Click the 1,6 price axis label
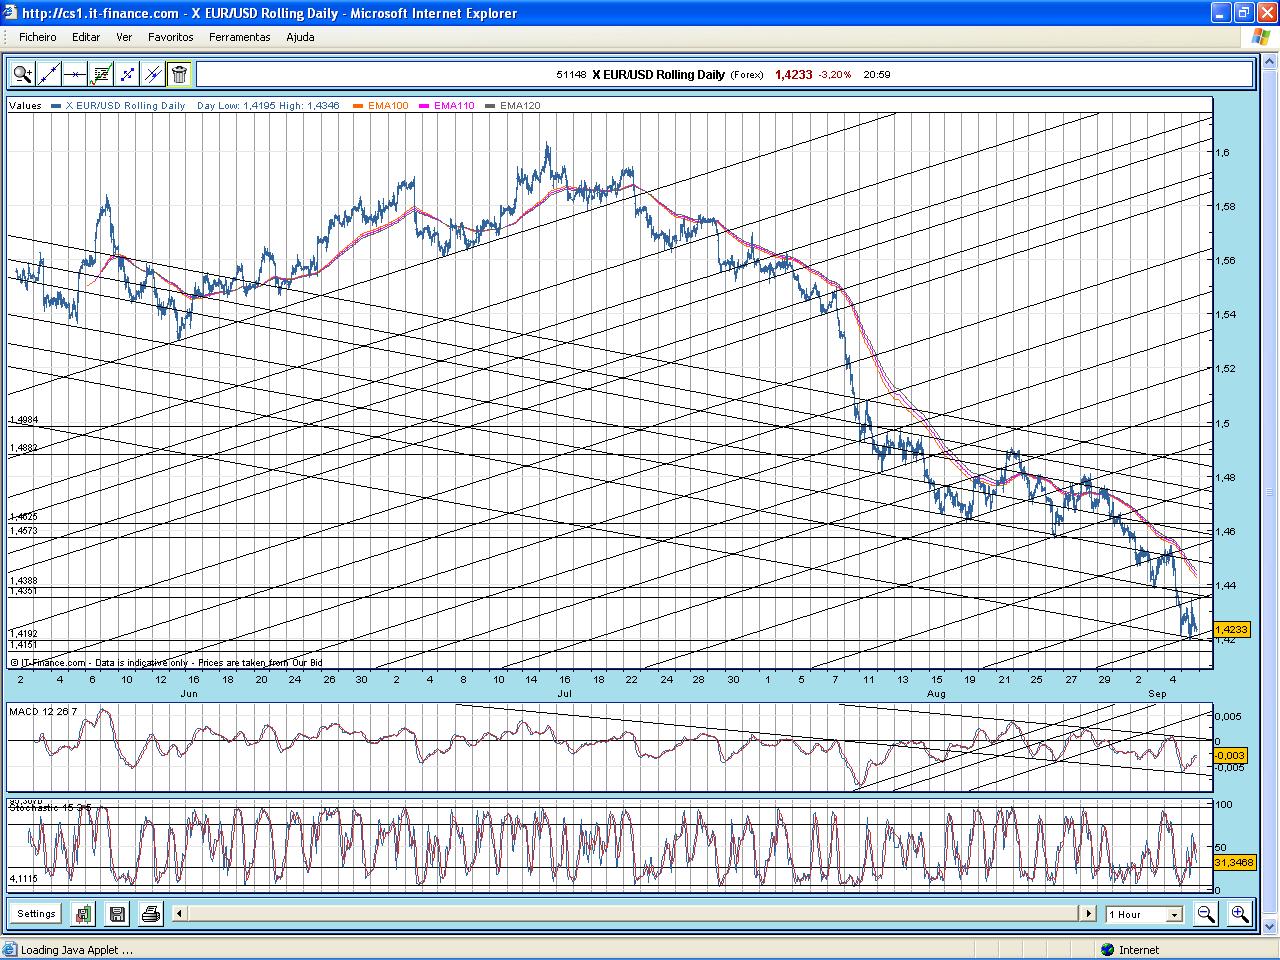 1222,153
